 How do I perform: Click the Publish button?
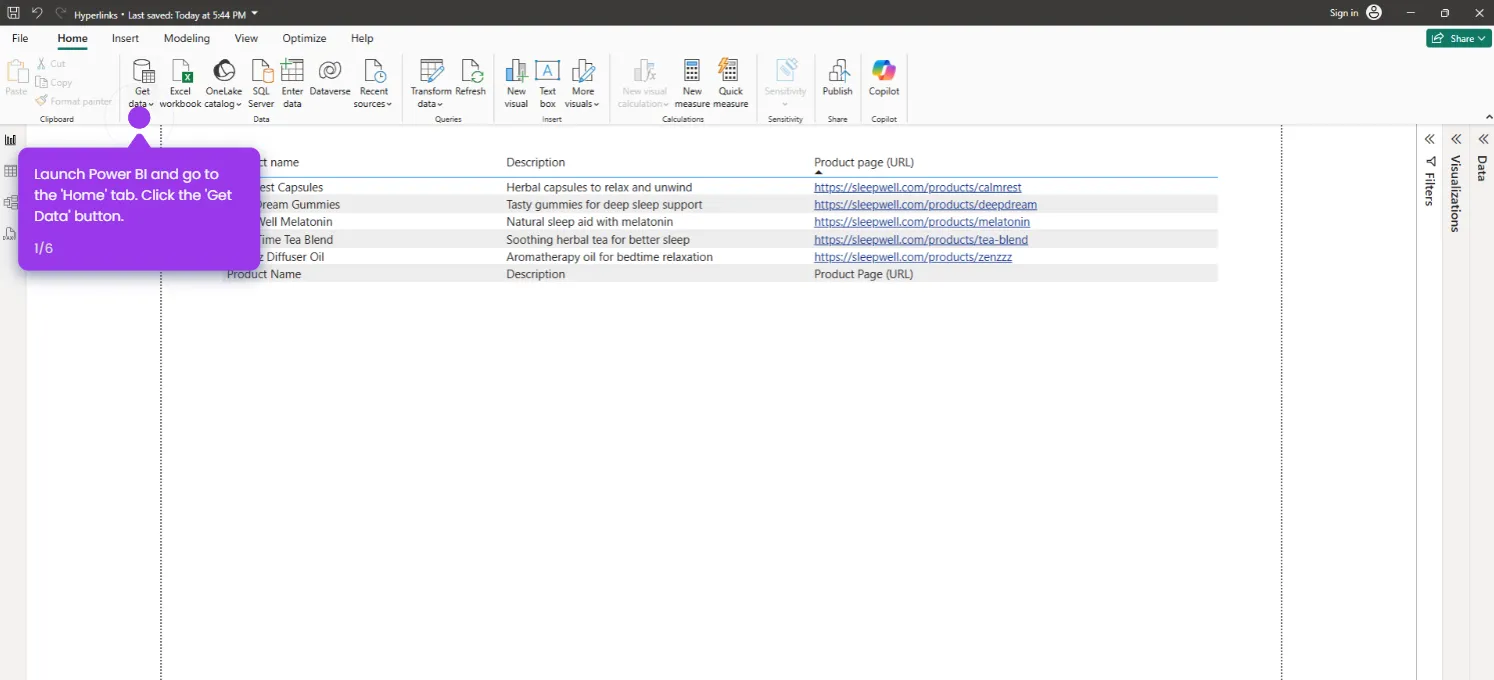click(838, 78)
